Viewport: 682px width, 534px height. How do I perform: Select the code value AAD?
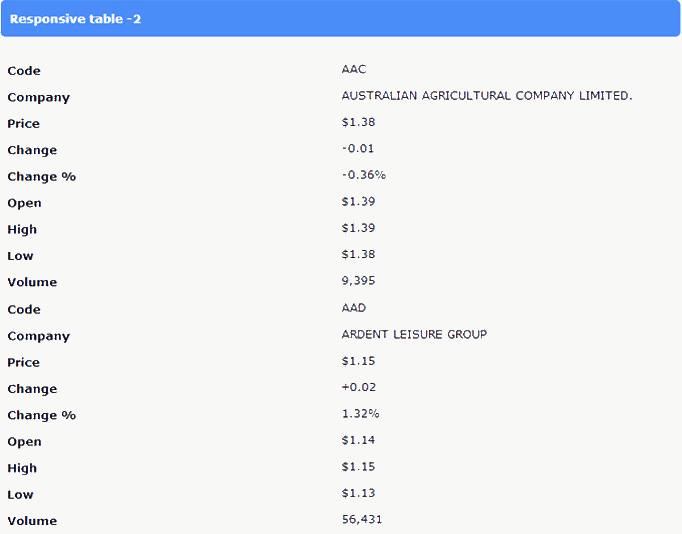pyautogui.click(x=354, y=308)
